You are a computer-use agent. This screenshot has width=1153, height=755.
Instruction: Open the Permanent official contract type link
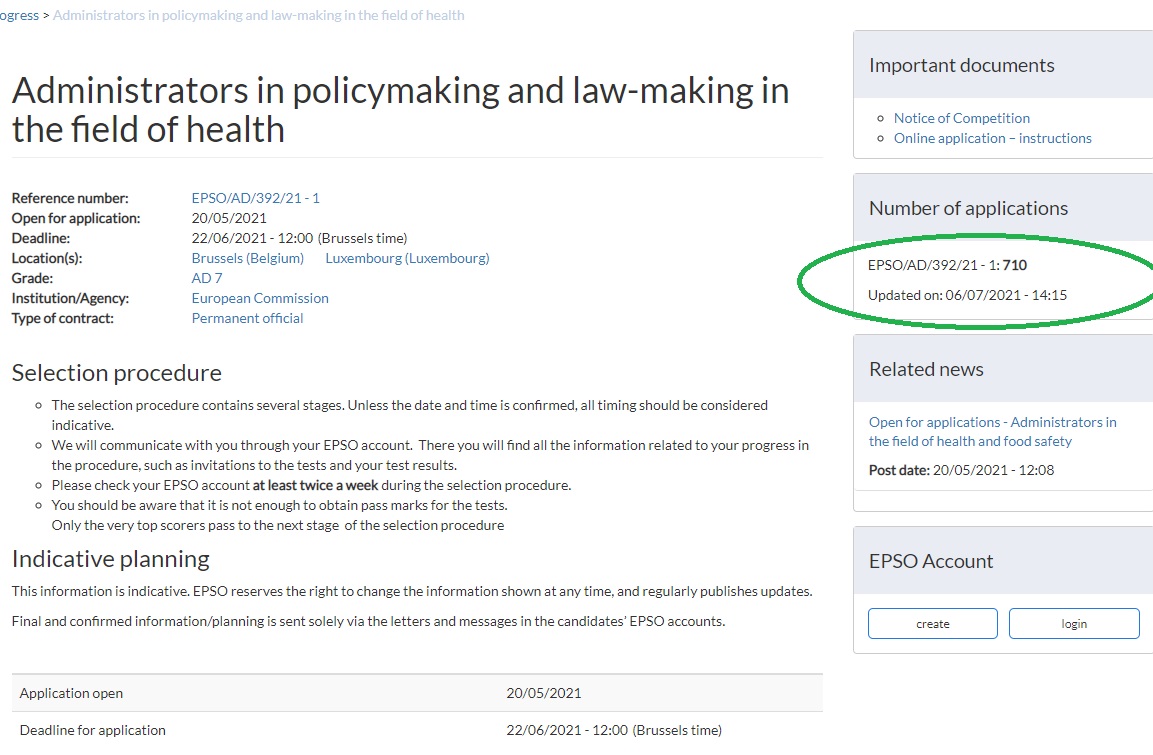[247, 318]
